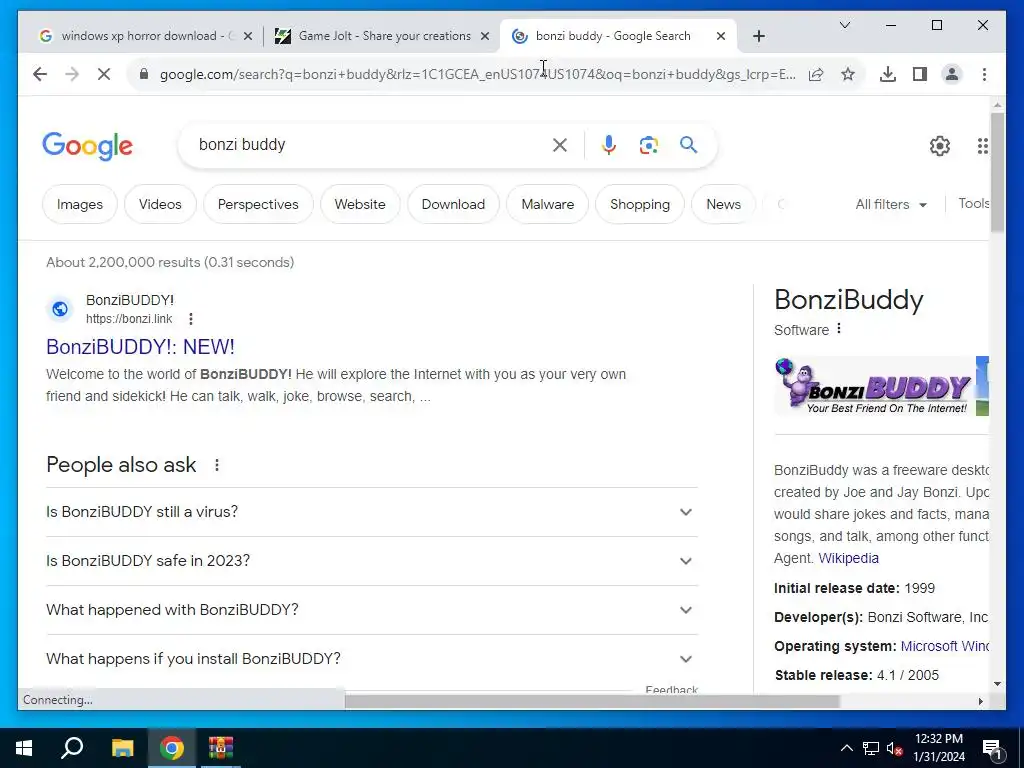Bookmark this page with the star icon
The image size is (1024, 768).
point(848,74)
